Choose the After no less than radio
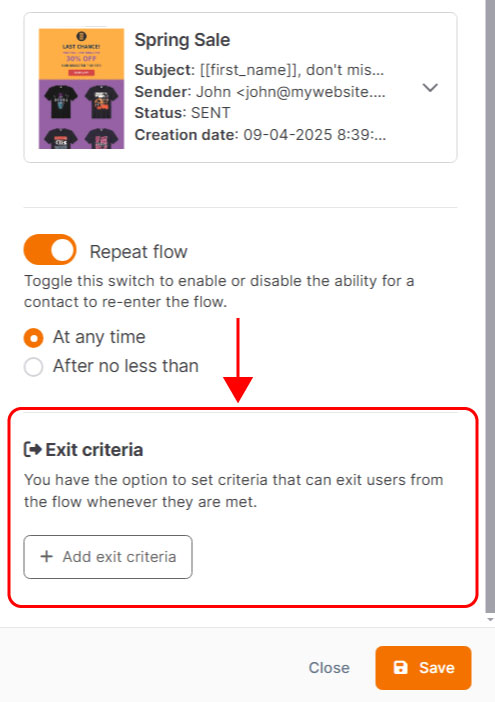Image resolution: width=495 pixels, height=702 pixels. tap(34, 367)
